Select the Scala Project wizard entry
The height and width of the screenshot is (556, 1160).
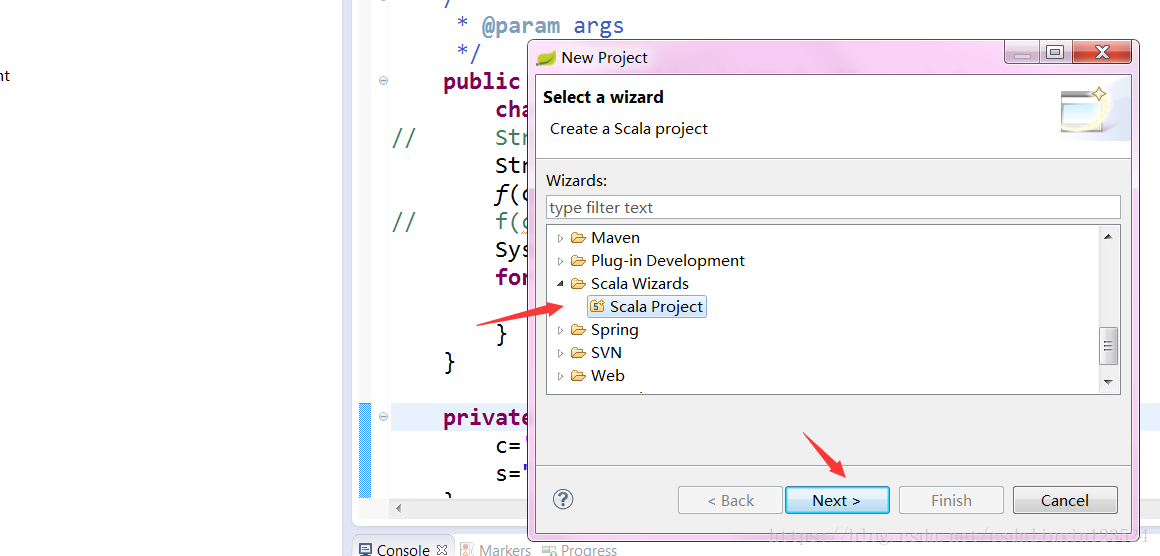[647, 306]
